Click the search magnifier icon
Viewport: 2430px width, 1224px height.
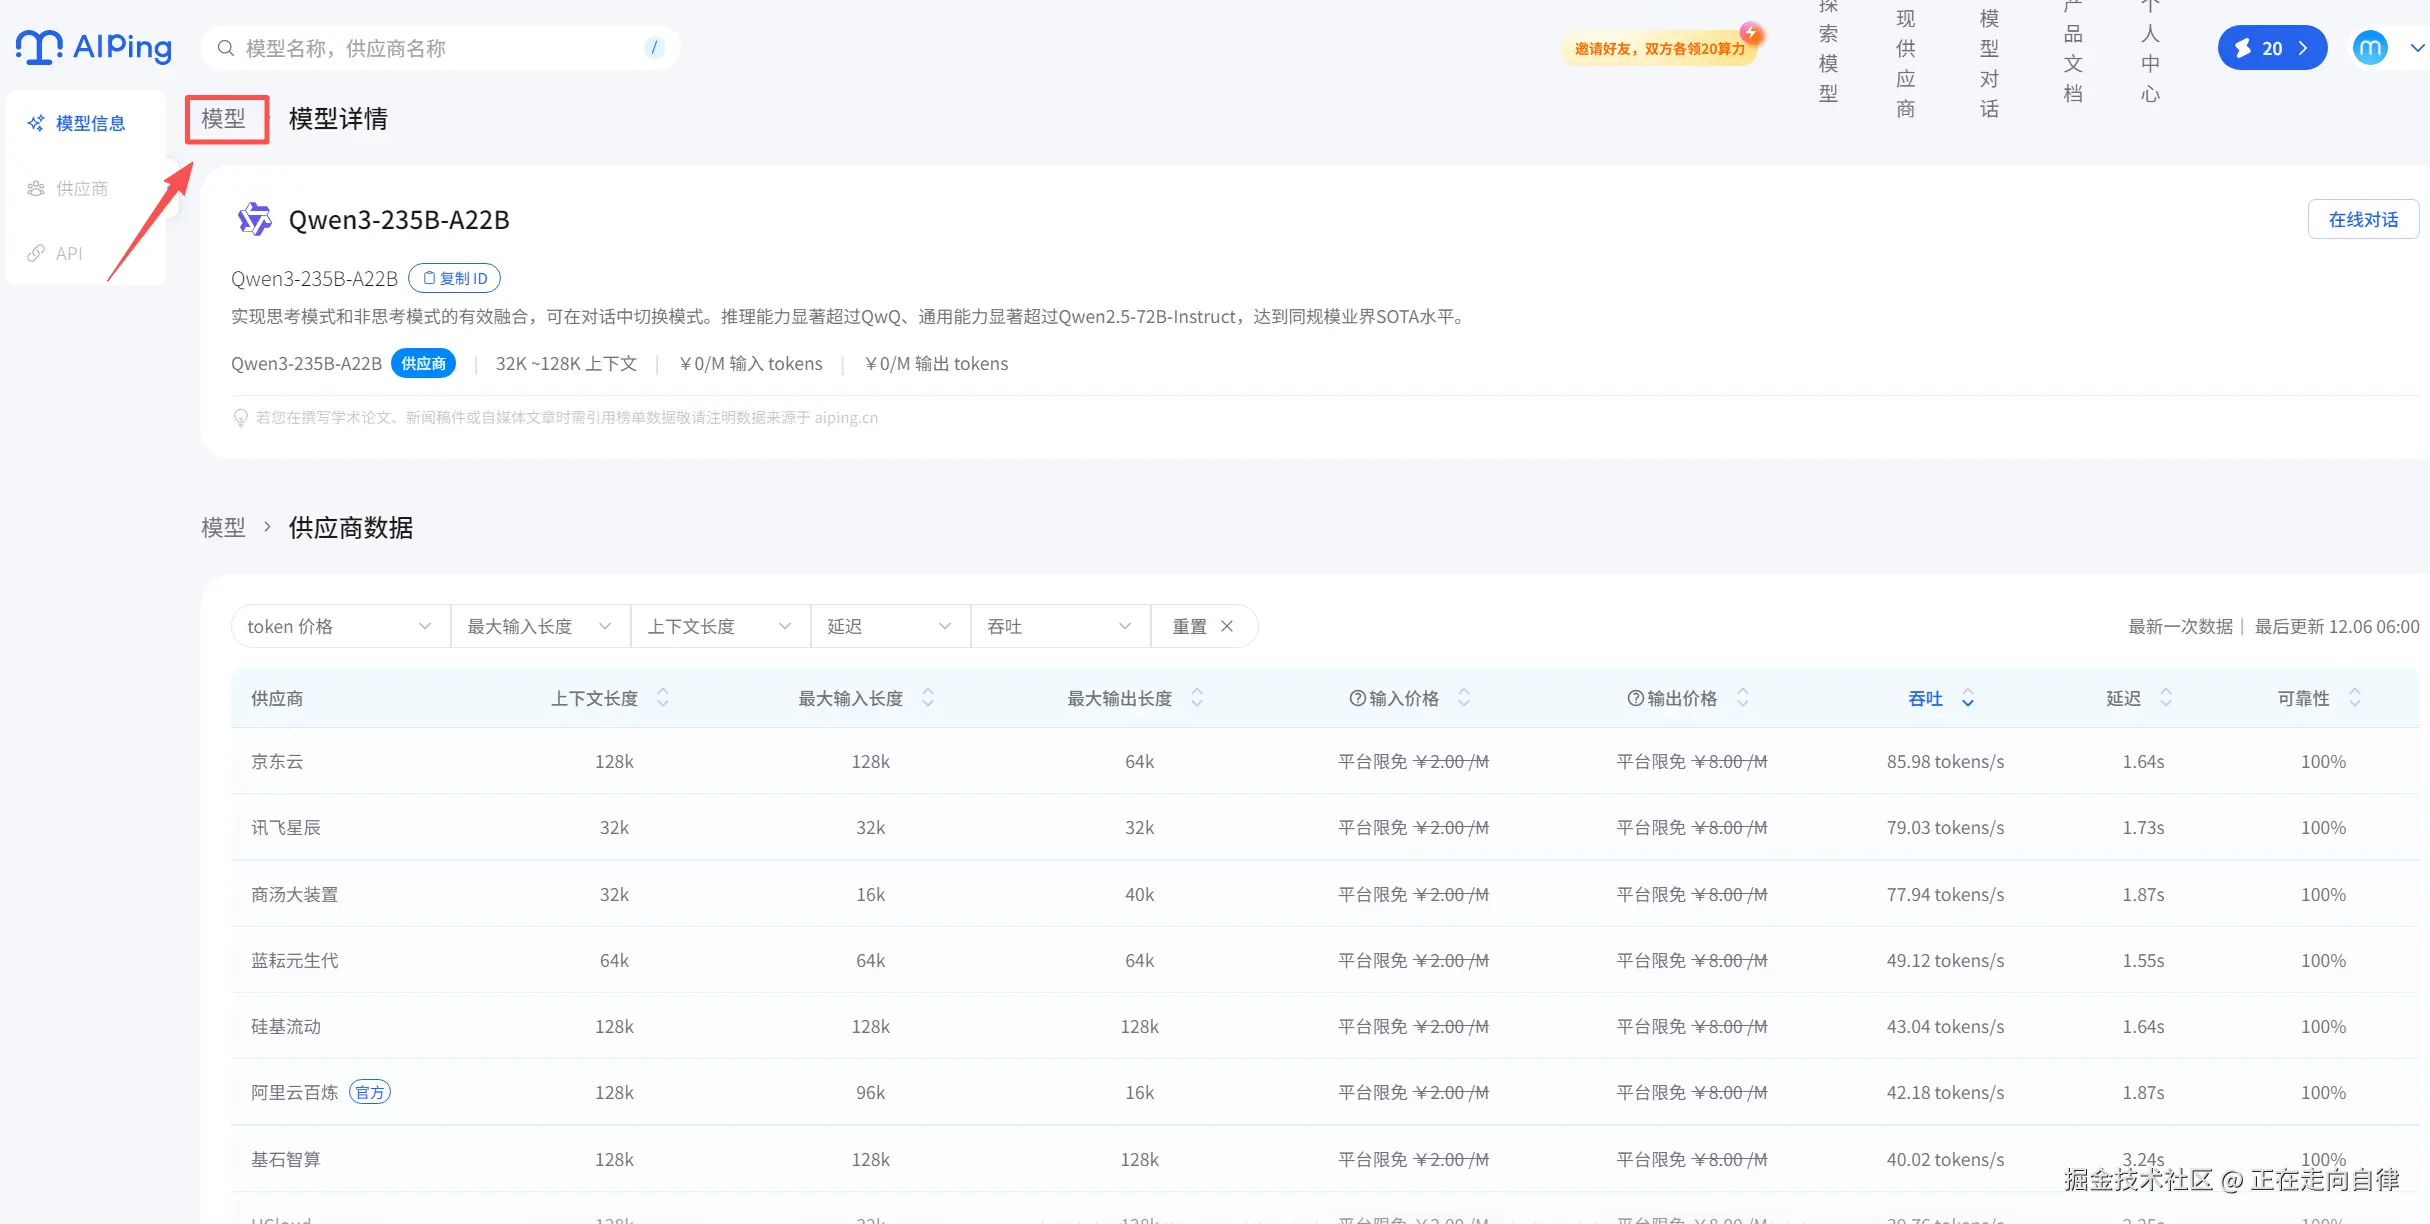click(226, 48)
